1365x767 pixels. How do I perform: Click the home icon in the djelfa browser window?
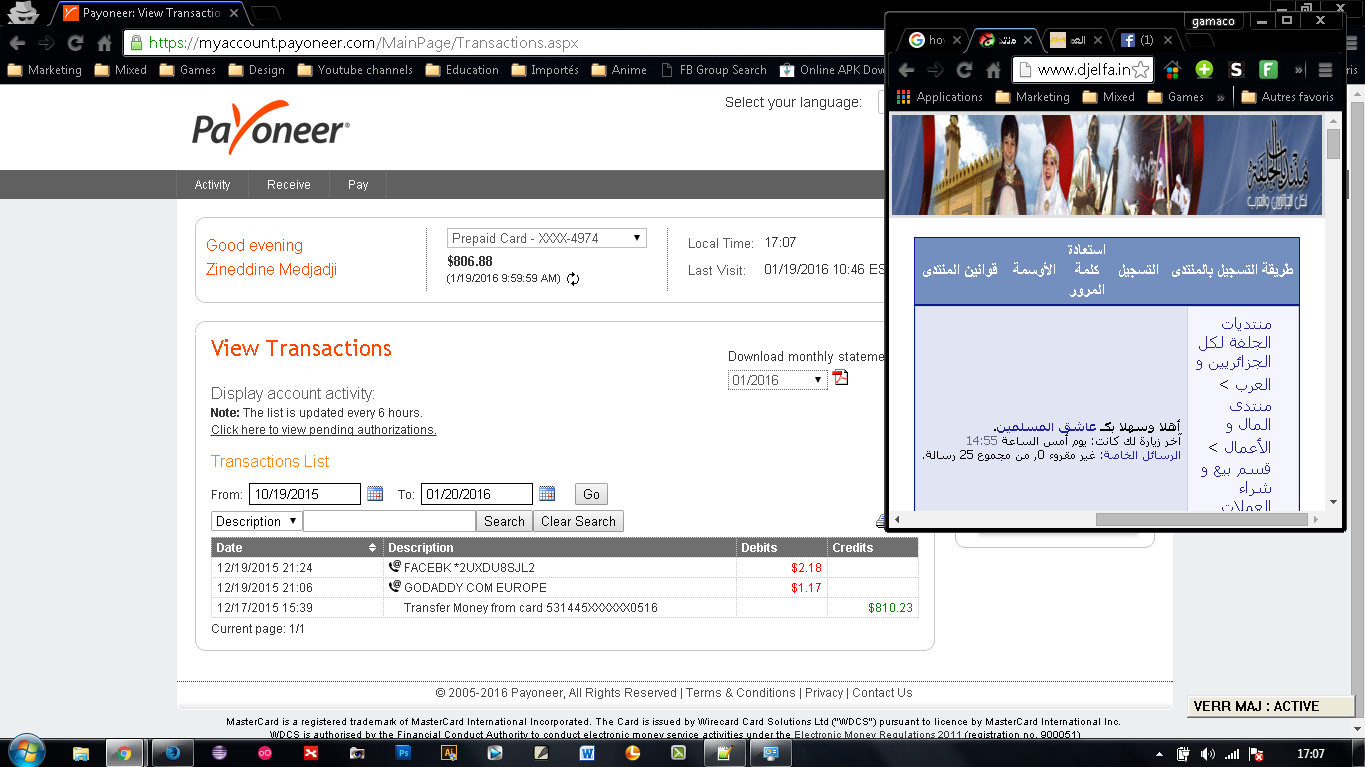(993, 70)
